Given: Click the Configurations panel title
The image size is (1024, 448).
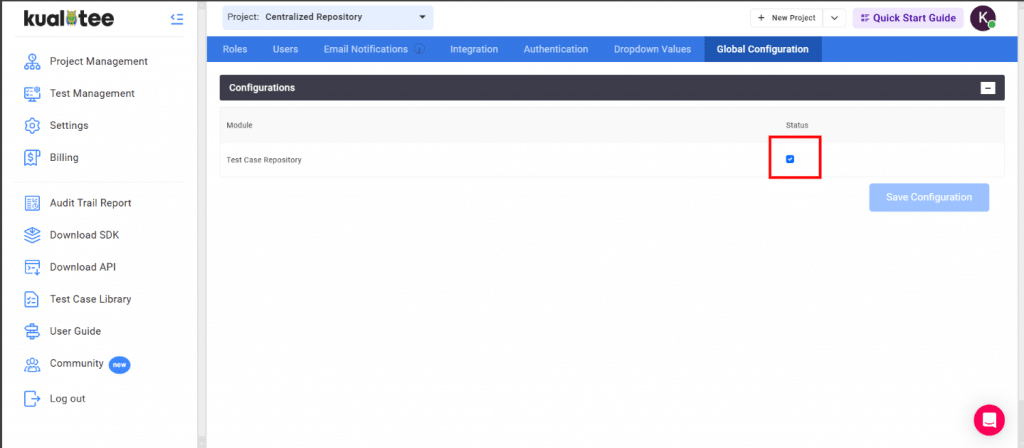Looking at the screenshot, I should (262, 88).
